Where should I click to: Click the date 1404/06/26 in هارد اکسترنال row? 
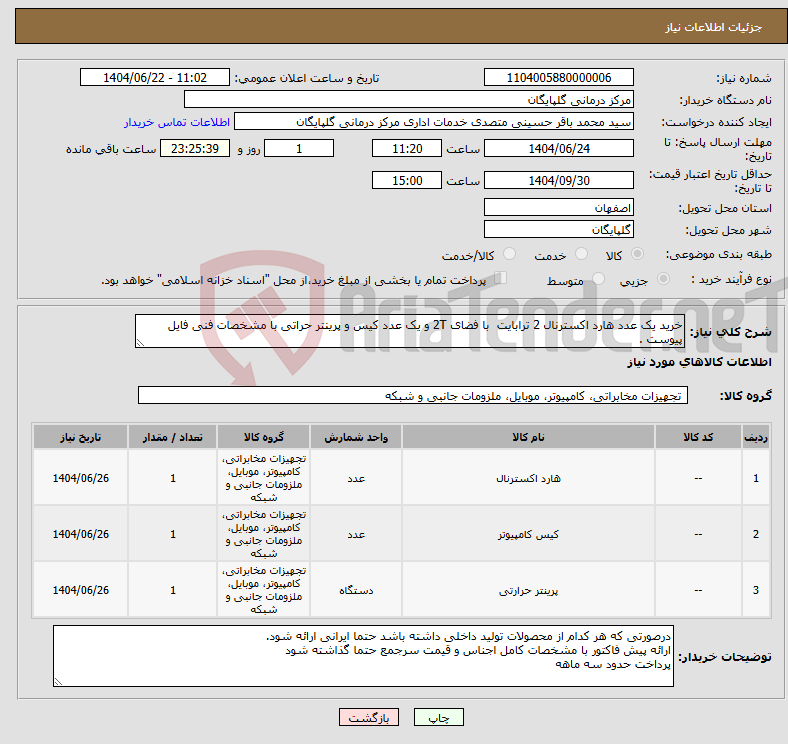pyautogui.click(x=80, y=478)
